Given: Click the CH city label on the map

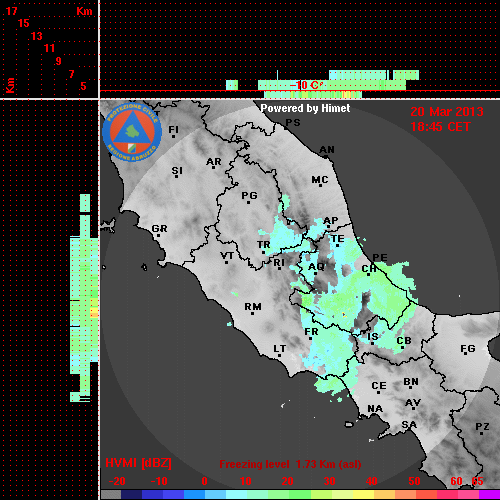Looking at the screenshot, I should click(x=369, y=268).
